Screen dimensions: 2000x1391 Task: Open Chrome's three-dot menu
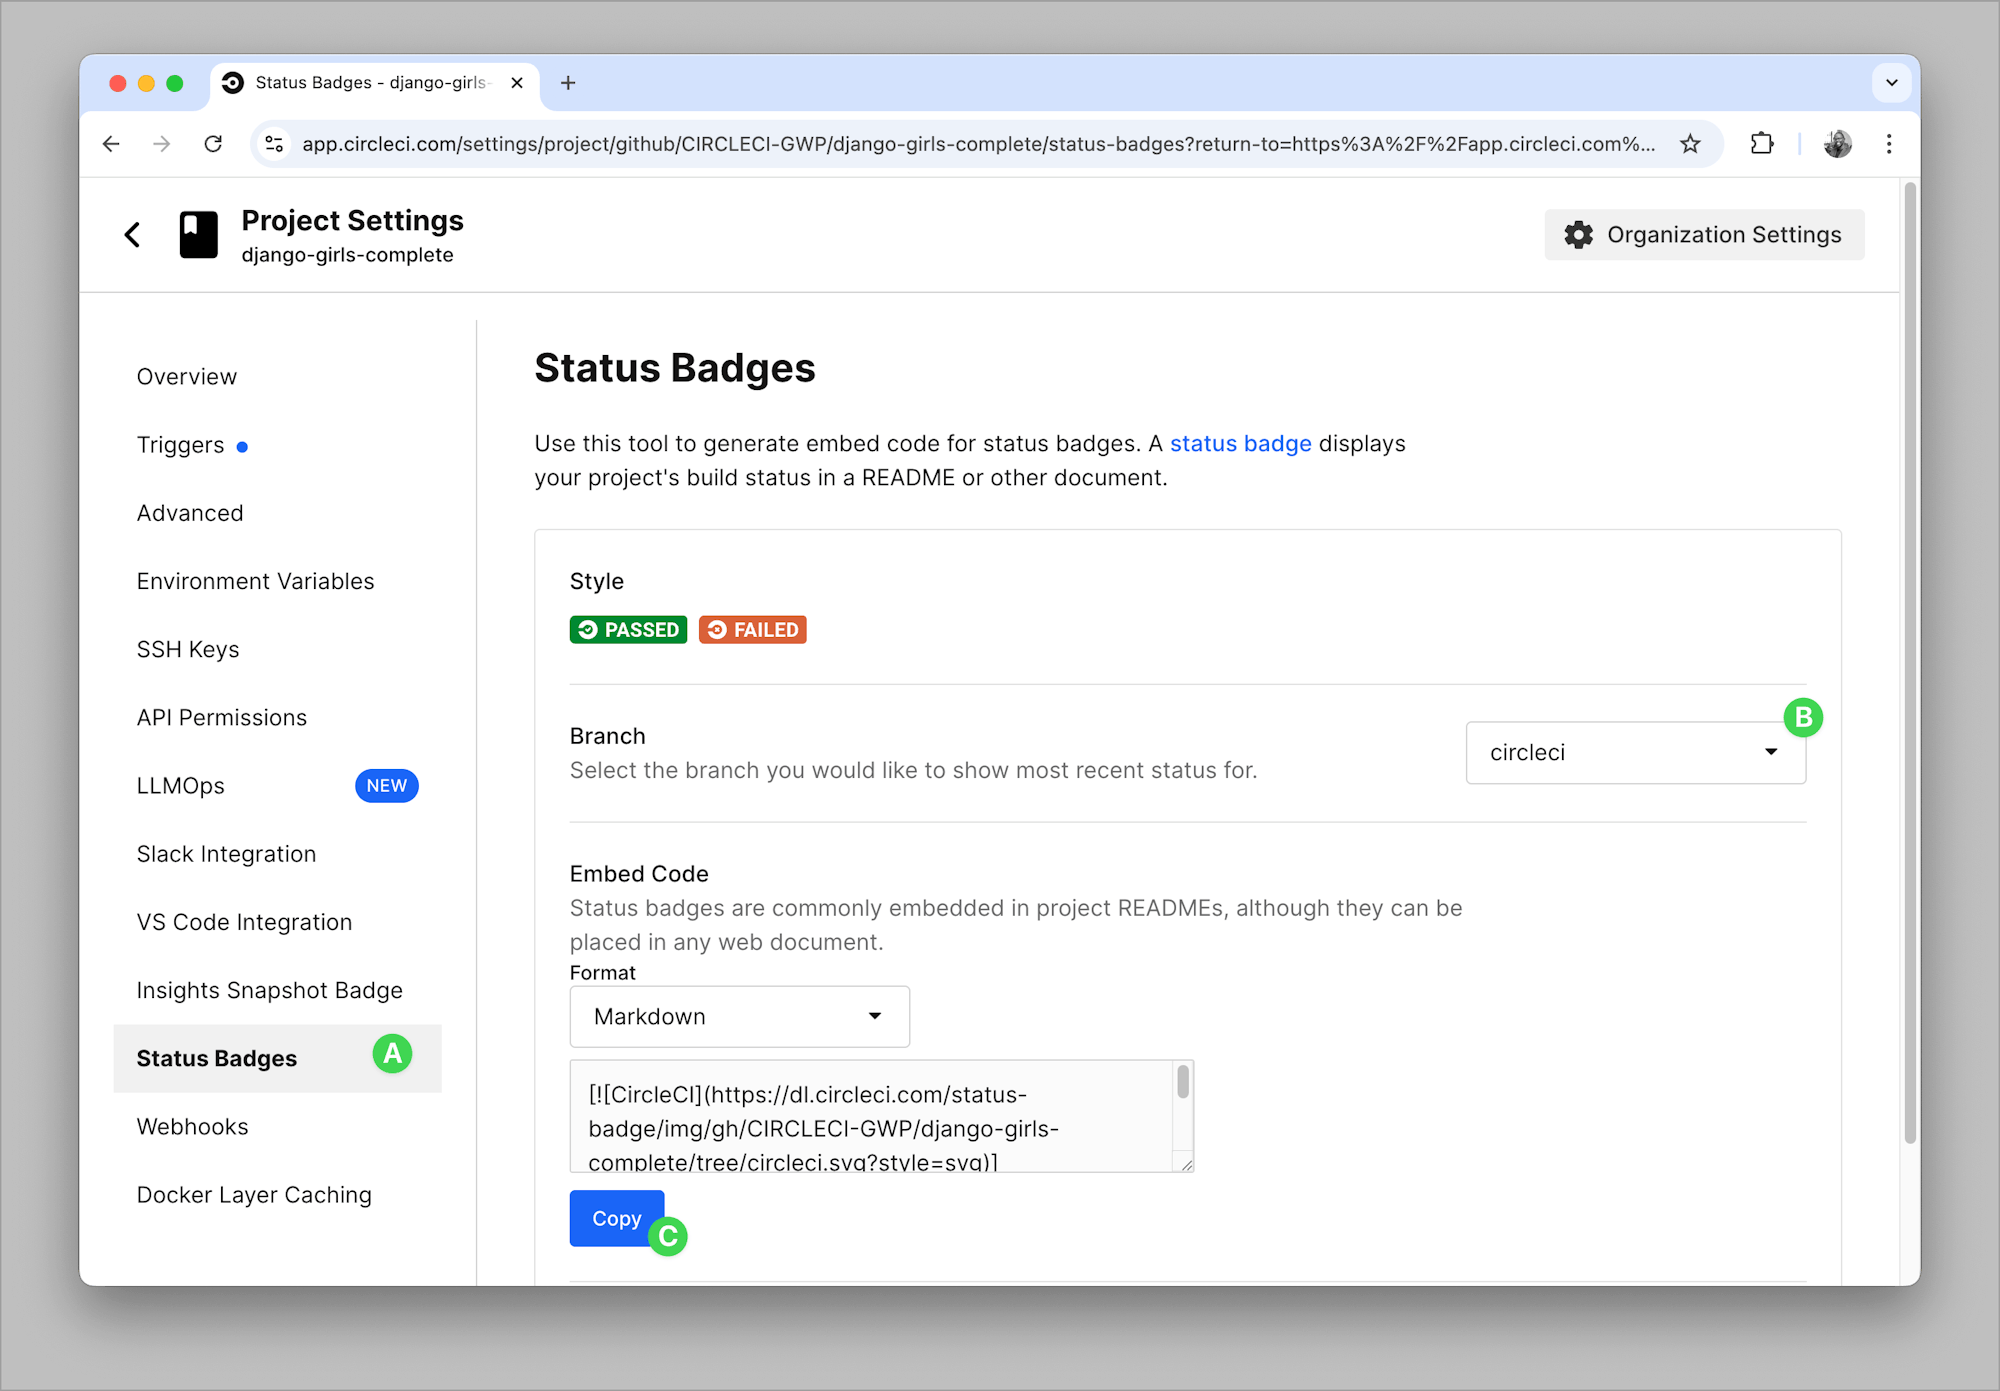(1889, 143)
